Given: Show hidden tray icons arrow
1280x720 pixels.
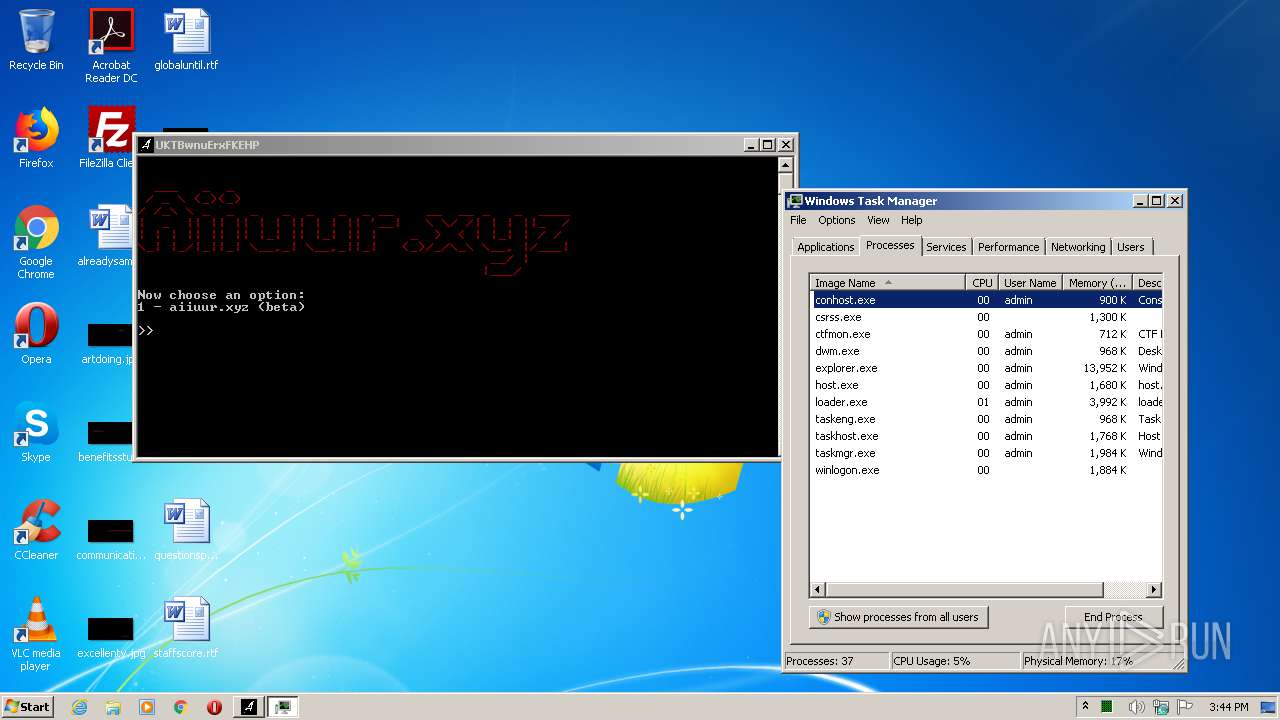Looking at the screenshot, I should point(1085,707).
